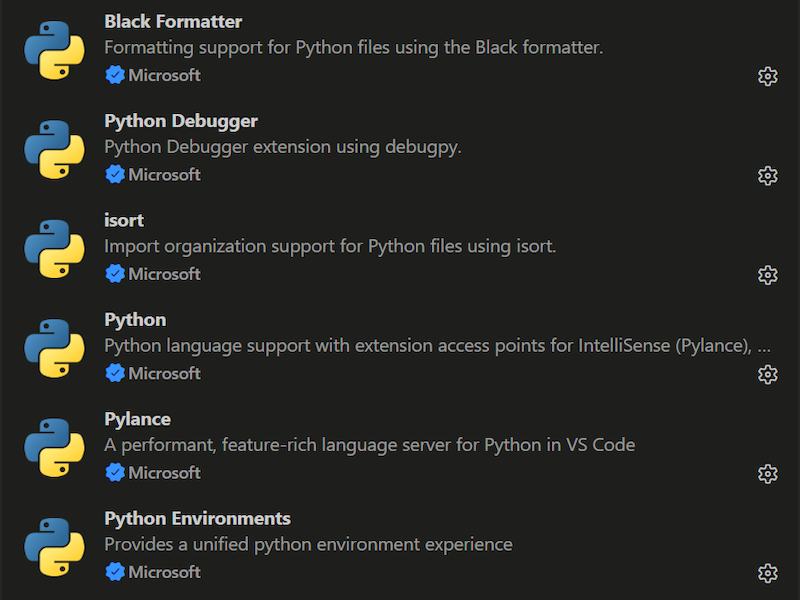Click the Microsoft publisher under Python Debugger

(x=164, y=174)
